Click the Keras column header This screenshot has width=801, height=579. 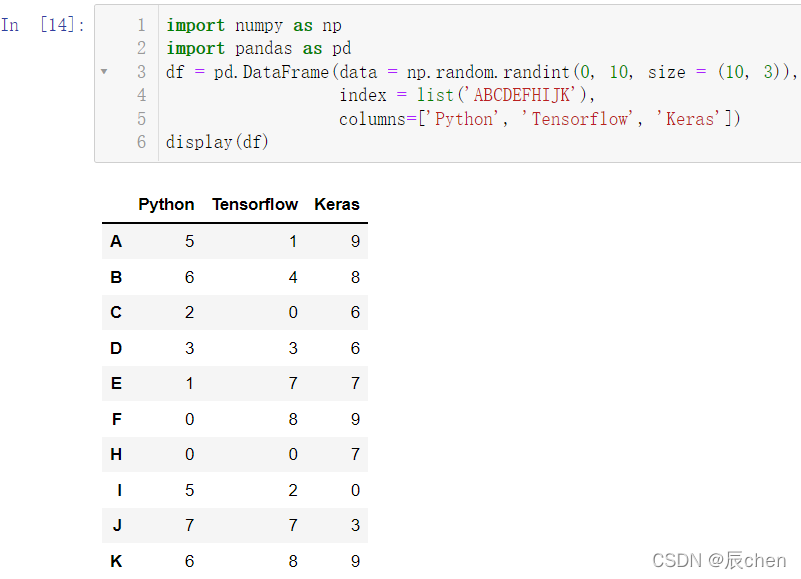click(337, 204)
